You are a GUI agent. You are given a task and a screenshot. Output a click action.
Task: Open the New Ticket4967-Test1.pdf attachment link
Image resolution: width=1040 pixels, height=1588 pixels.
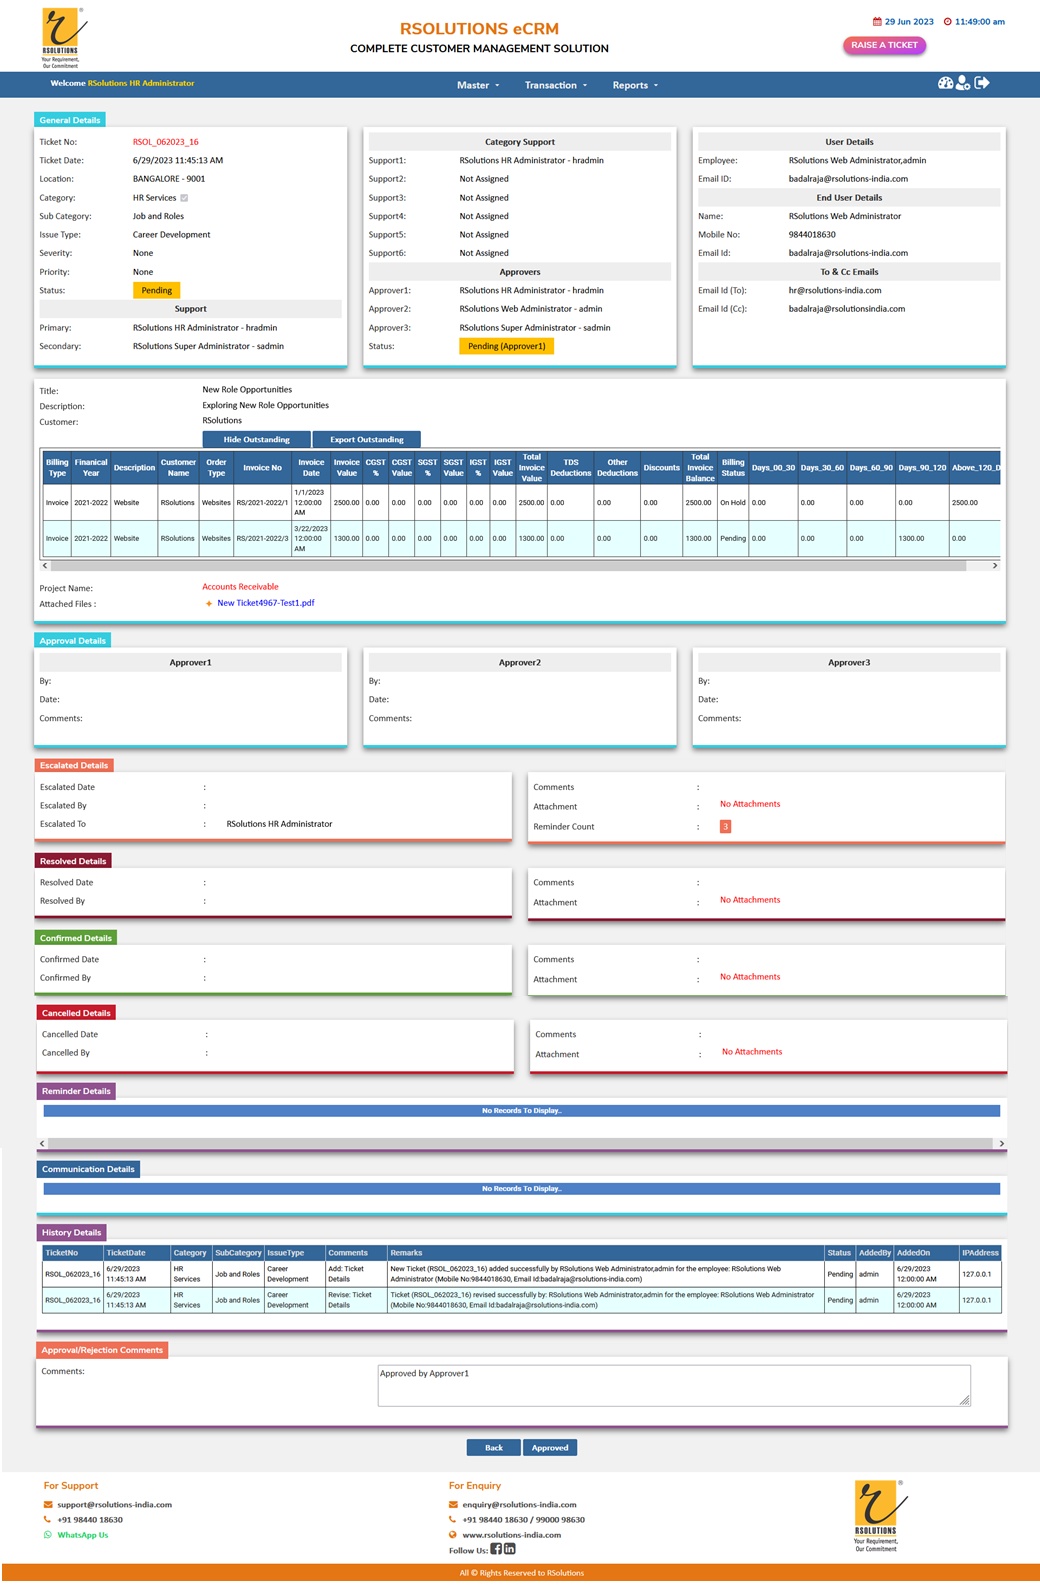[266, 603]
